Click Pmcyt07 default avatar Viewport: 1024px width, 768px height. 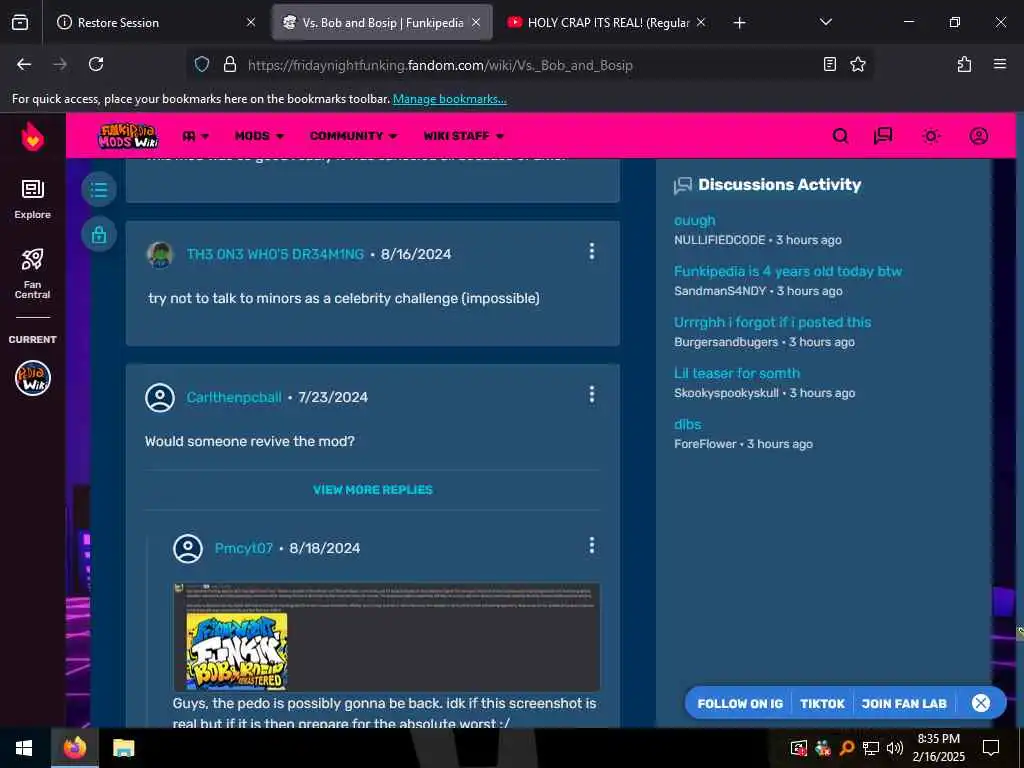pos(188,548)
